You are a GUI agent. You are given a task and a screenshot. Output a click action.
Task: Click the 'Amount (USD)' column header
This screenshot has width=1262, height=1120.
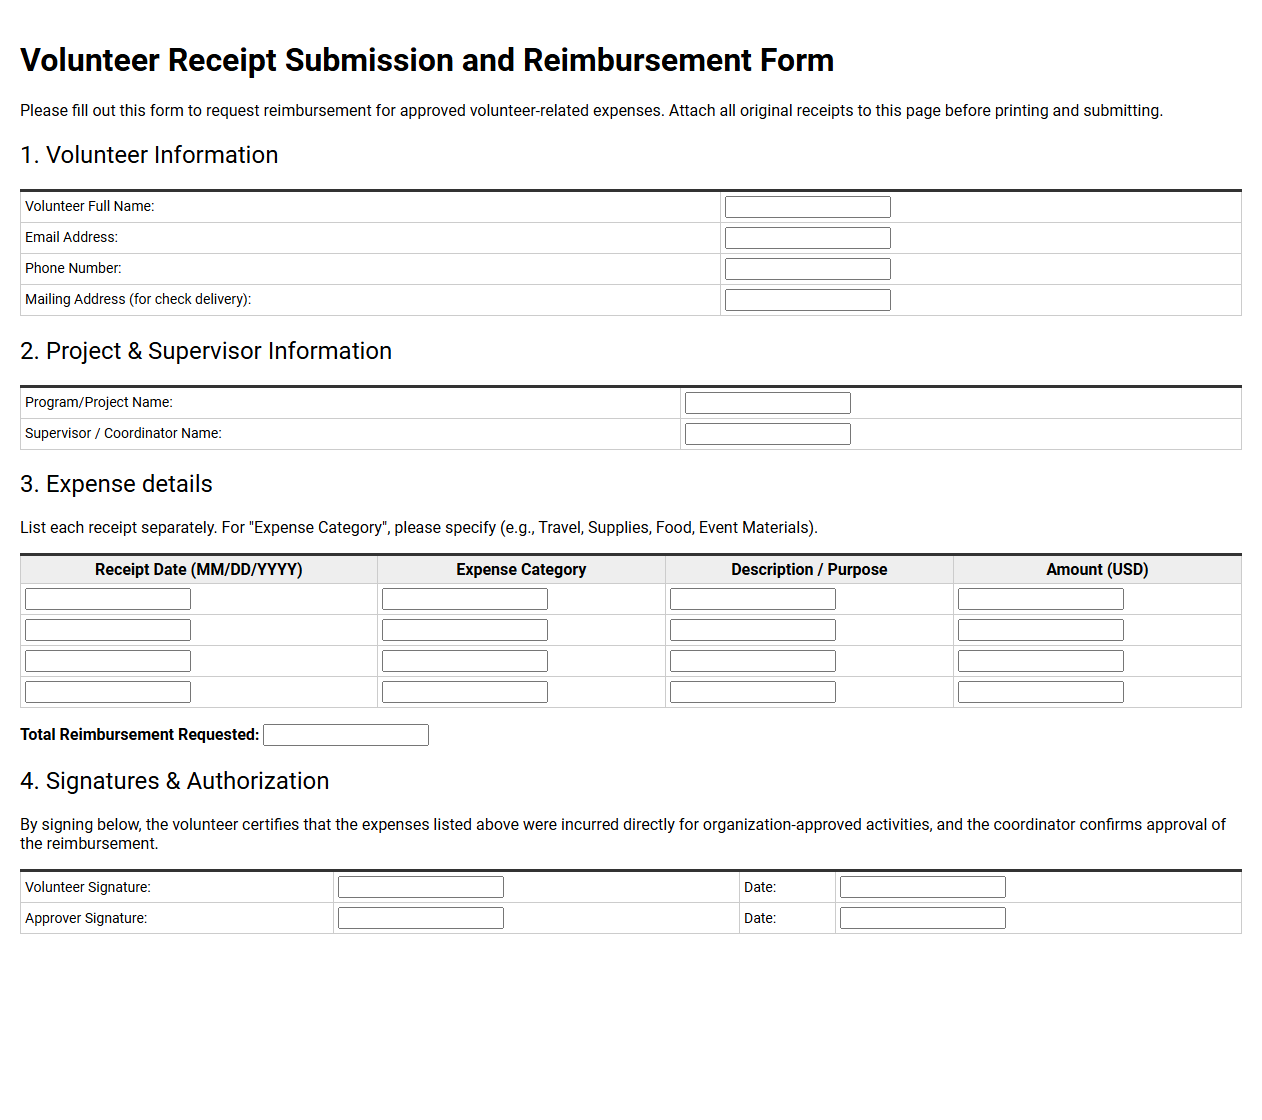point(1097,569)
